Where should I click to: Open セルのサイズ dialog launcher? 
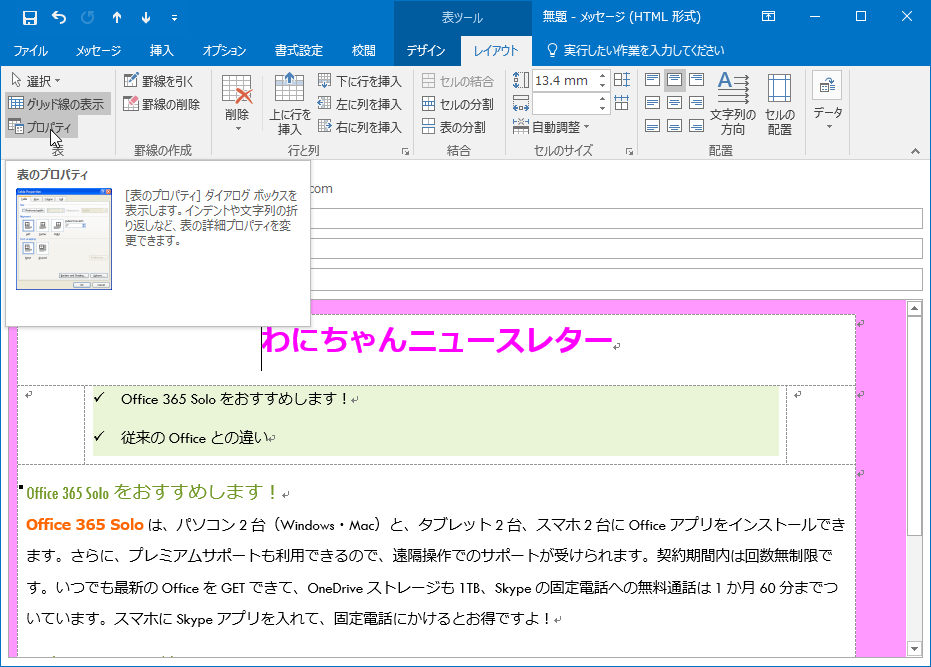click(629, 152)
